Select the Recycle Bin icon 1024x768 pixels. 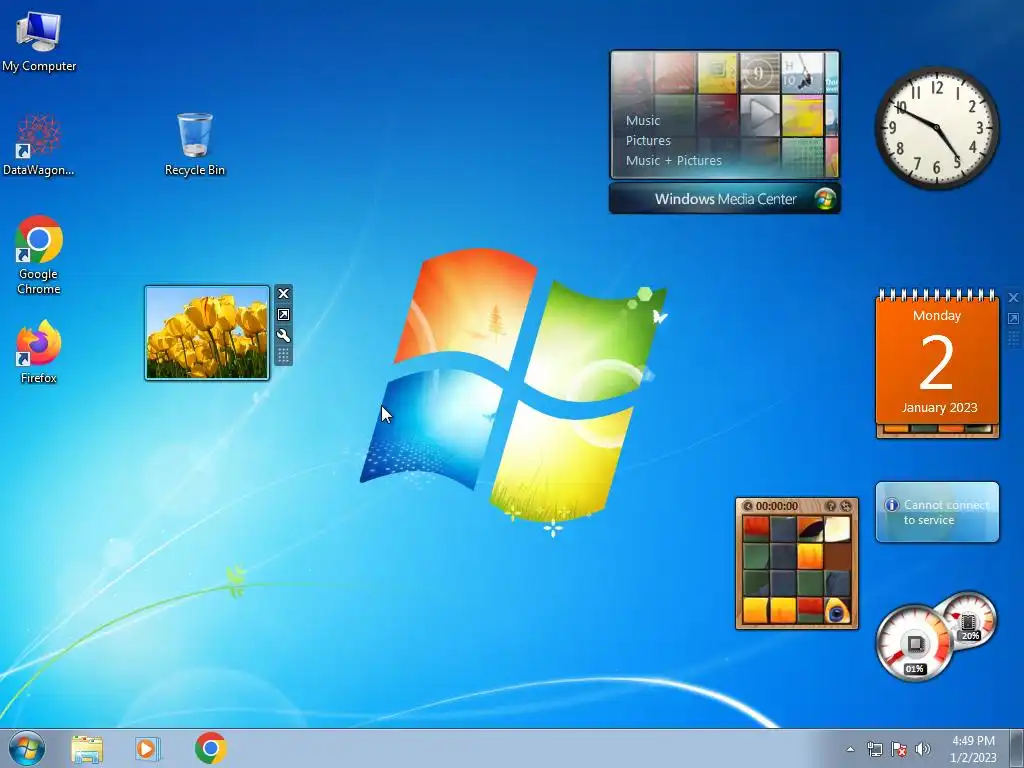[195, 144]
